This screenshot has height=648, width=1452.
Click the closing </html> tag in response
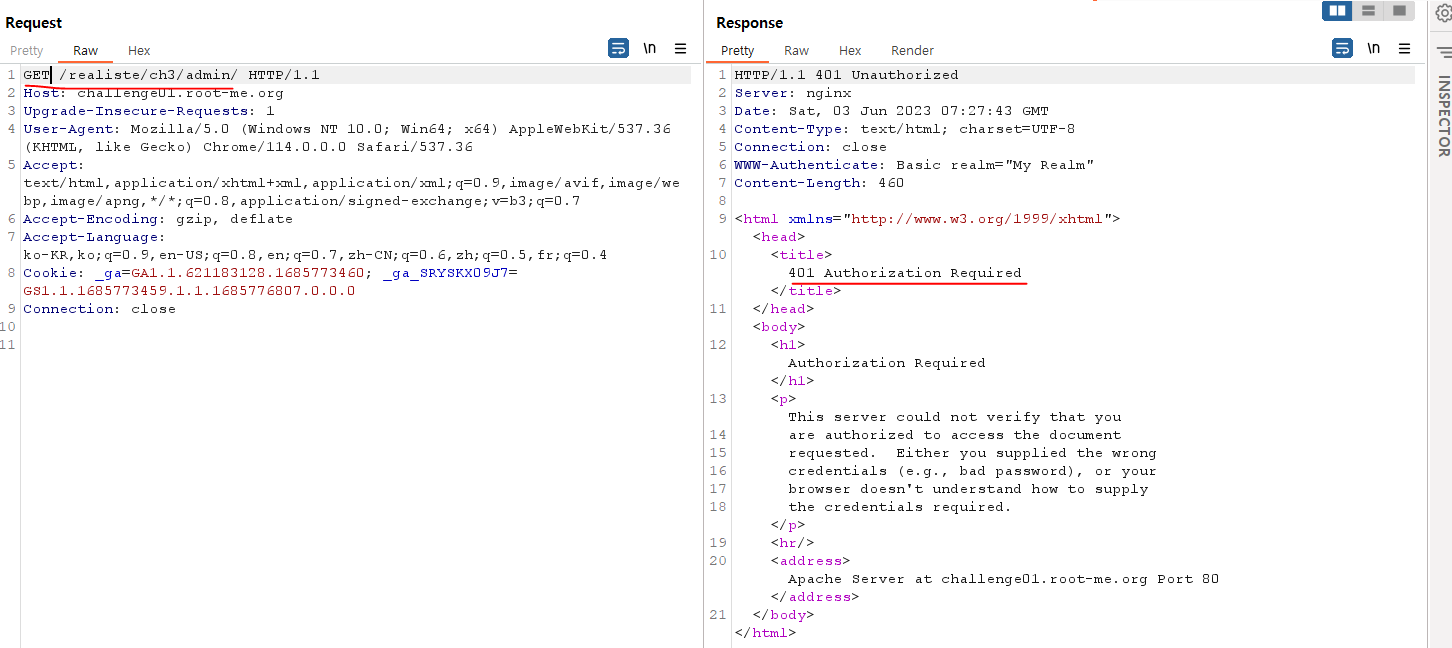pos(765,633)
